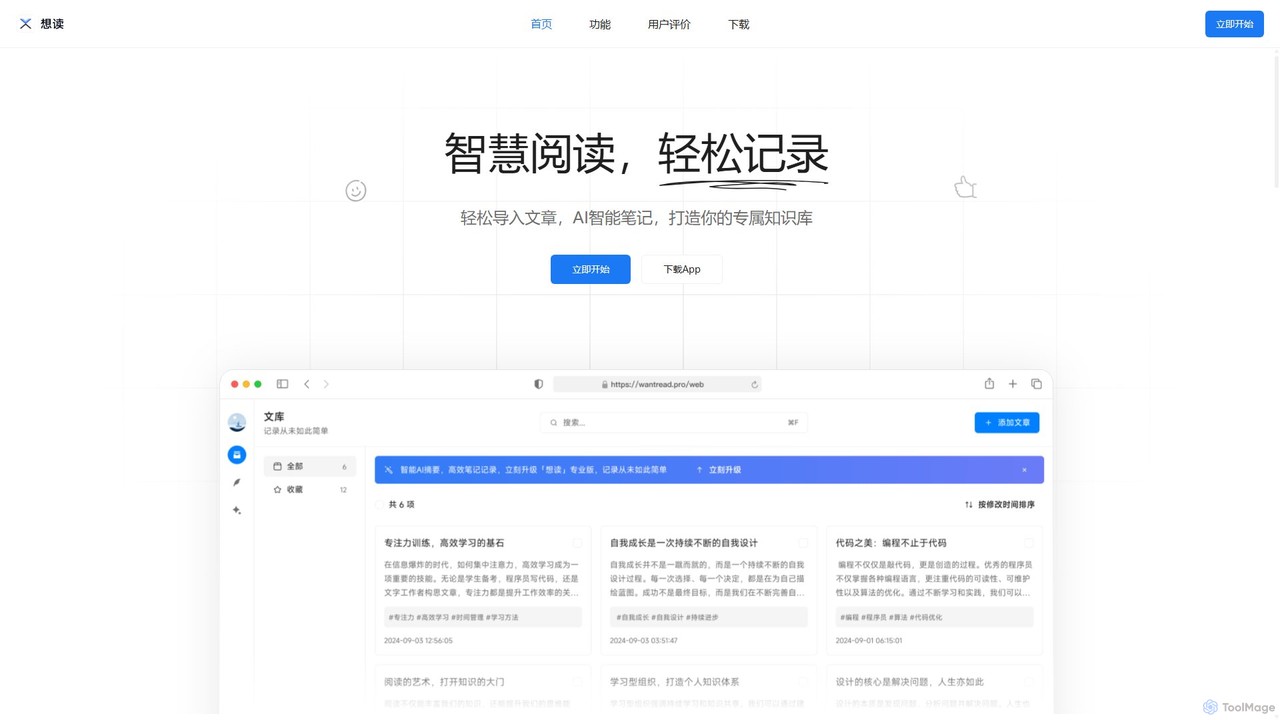Go back with the browser back arrow
The image size is (1280, 720).
pyautogui.click(x=307, y=384)
